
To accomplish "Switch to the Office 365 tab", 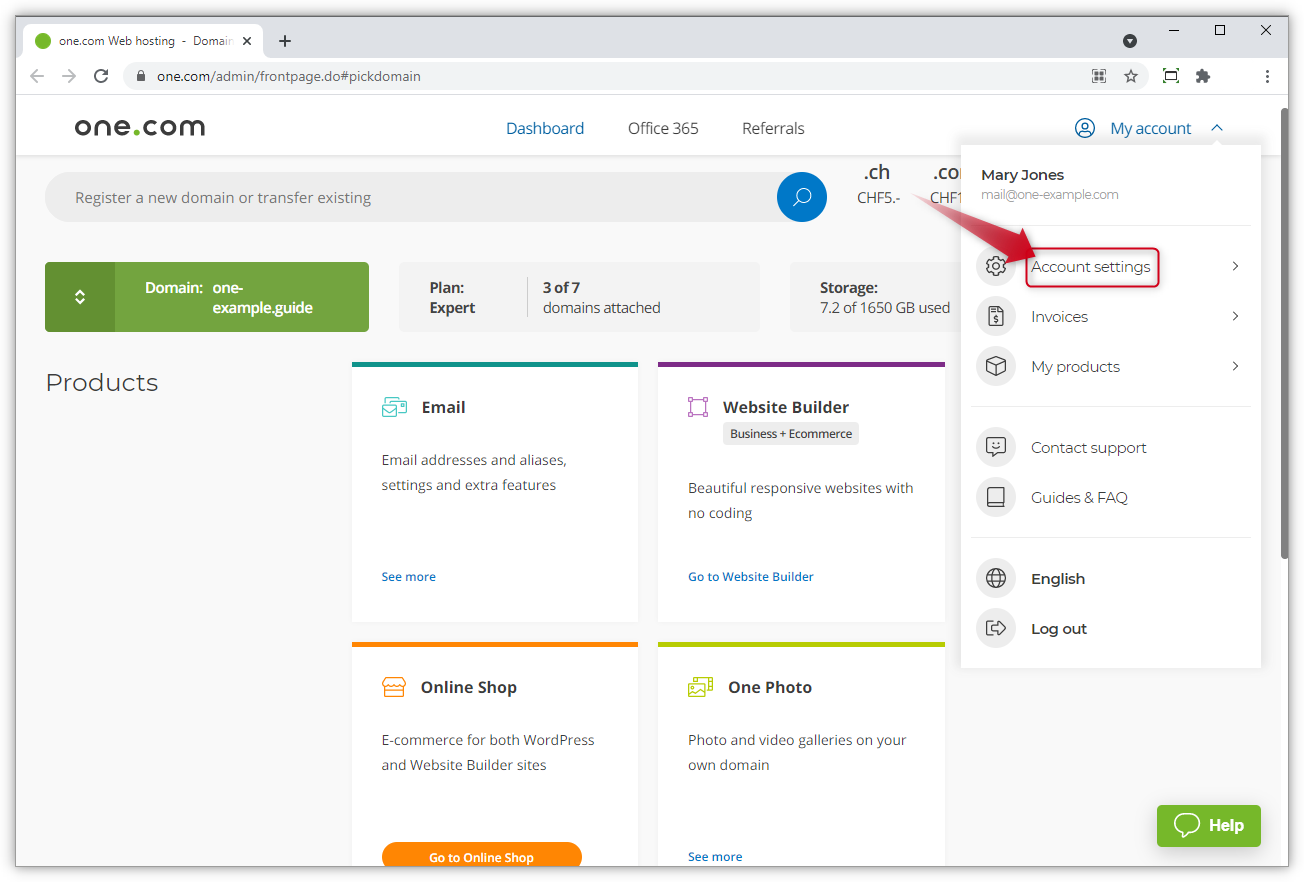I will pos(662,128).
